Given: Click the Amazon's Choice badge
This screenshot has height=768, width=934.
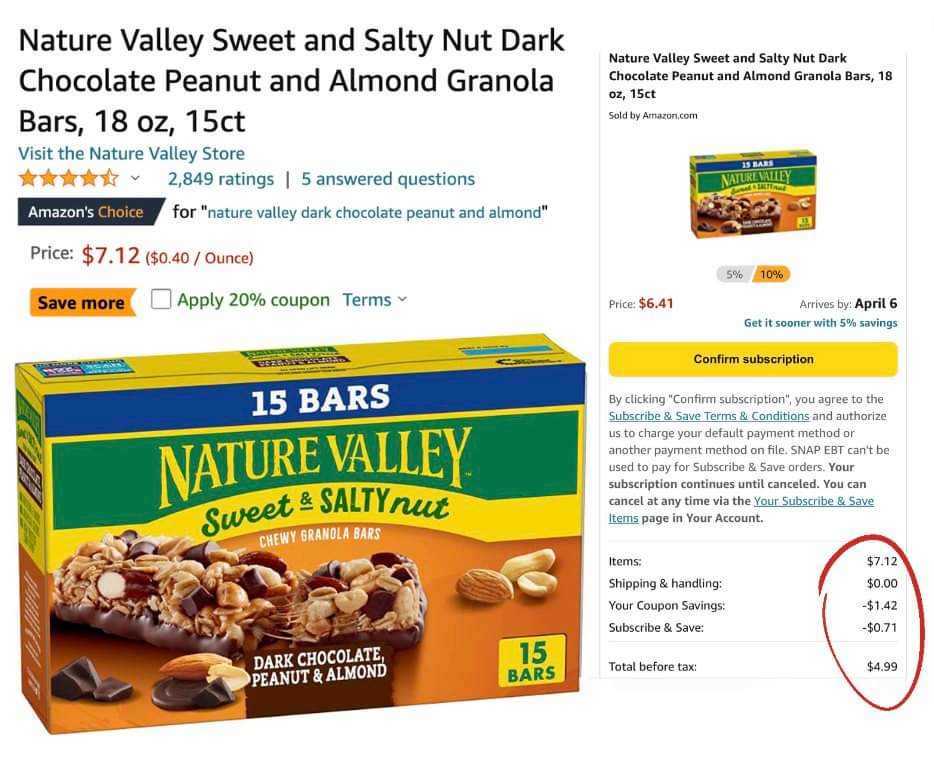Looking at the screenshot, I should [89, 212].
